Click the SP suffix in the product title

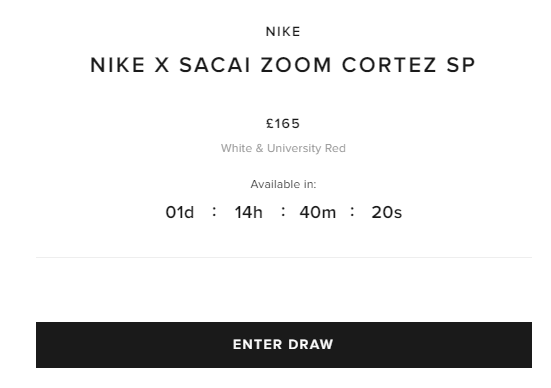click(x=461, y=65)
